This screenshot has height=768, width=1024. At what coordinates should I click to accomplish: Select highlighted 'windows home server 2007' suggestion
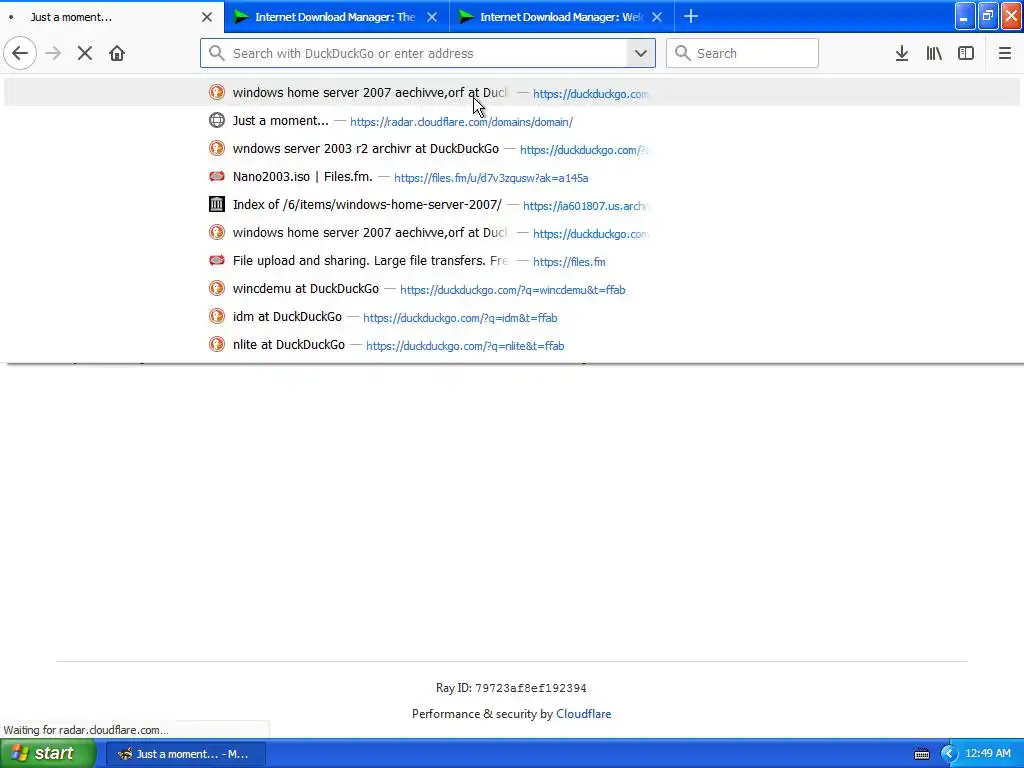[x=512, y=92]
